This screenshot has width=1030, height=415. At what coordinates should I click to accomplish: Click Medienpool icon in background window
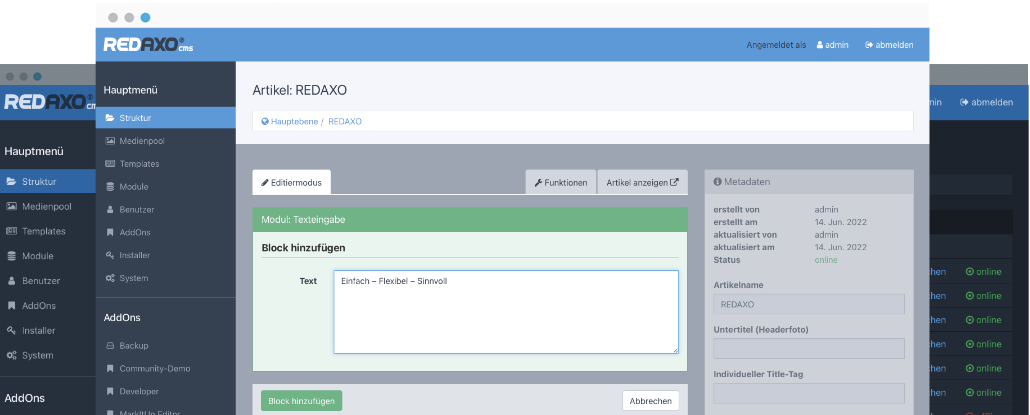[11, 206]
